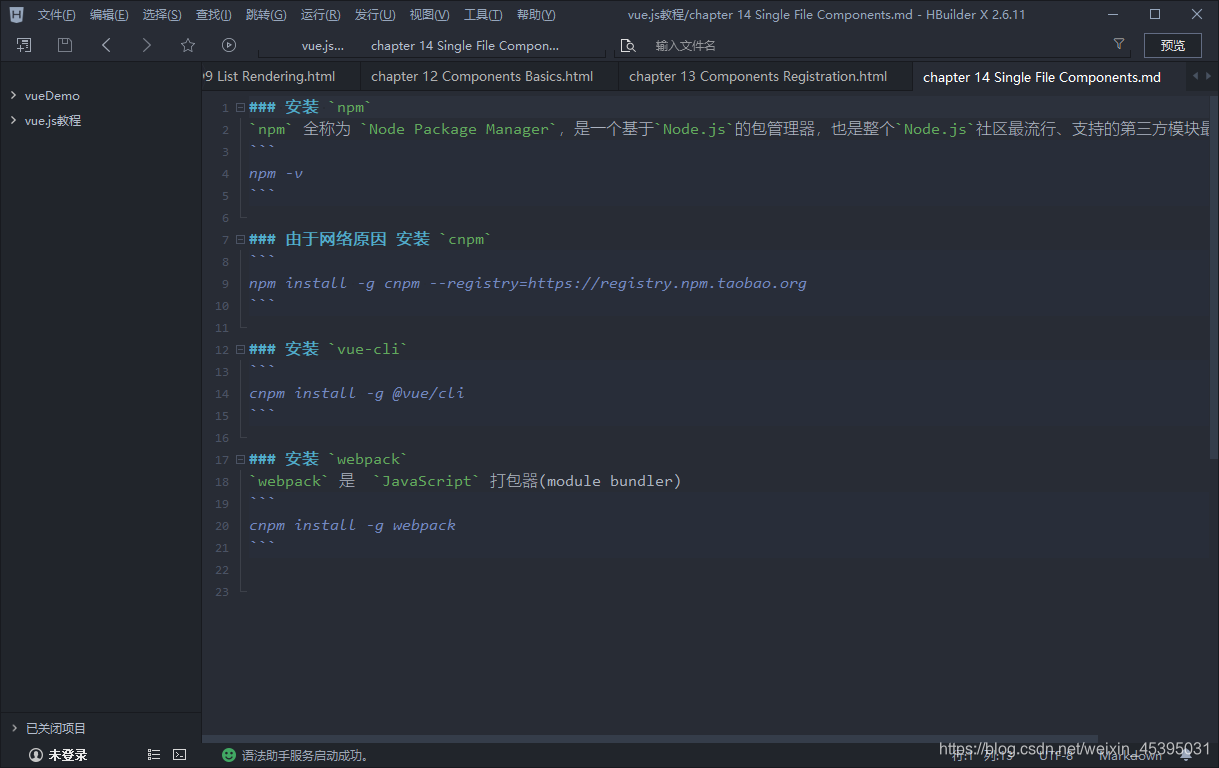Click line number 23 in the gutter

coord(222,591)
